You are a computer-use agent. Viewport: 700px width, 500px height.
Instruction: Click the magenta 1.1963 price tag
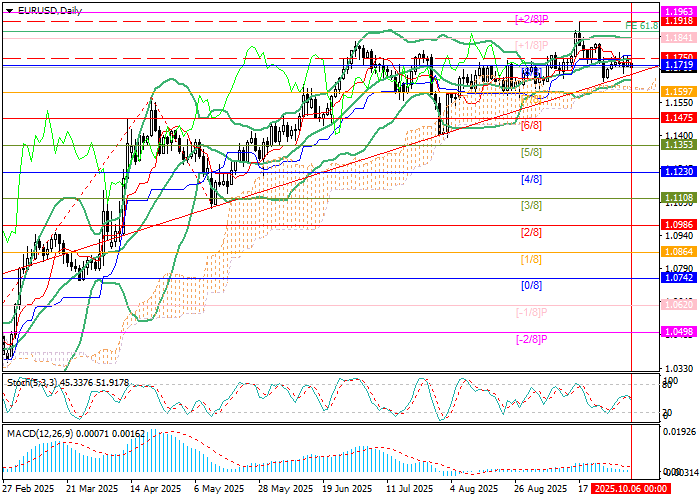(680, 10)
